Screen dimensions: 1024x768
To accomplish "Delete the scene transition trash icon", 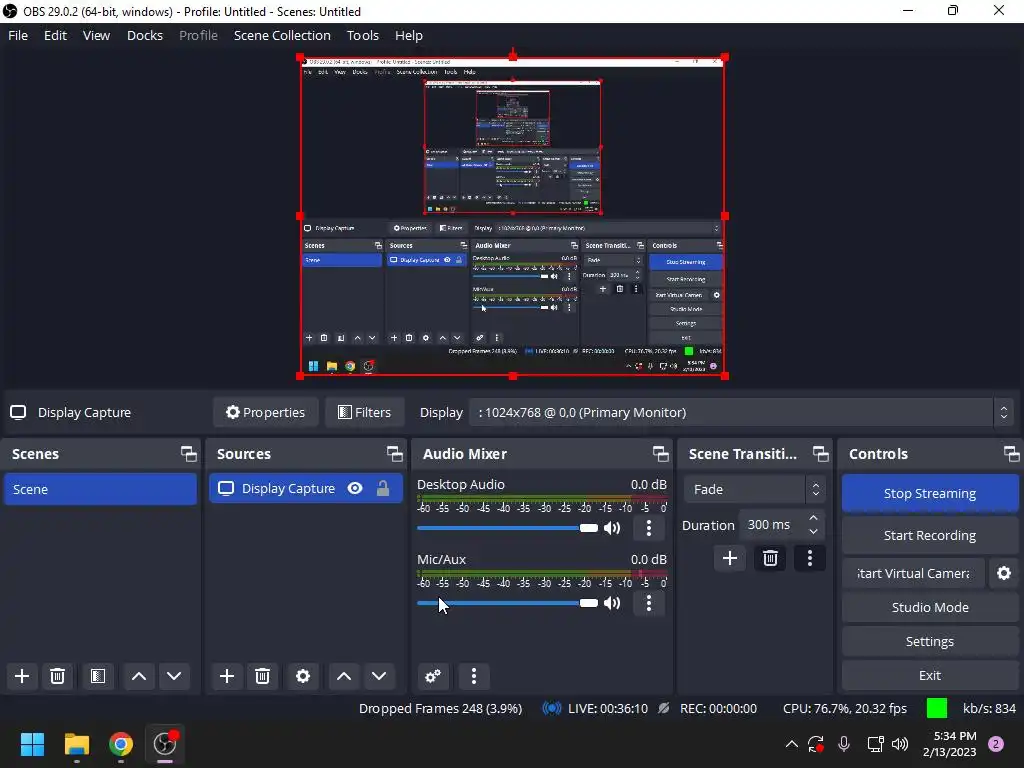I will [x=770, y=558].
